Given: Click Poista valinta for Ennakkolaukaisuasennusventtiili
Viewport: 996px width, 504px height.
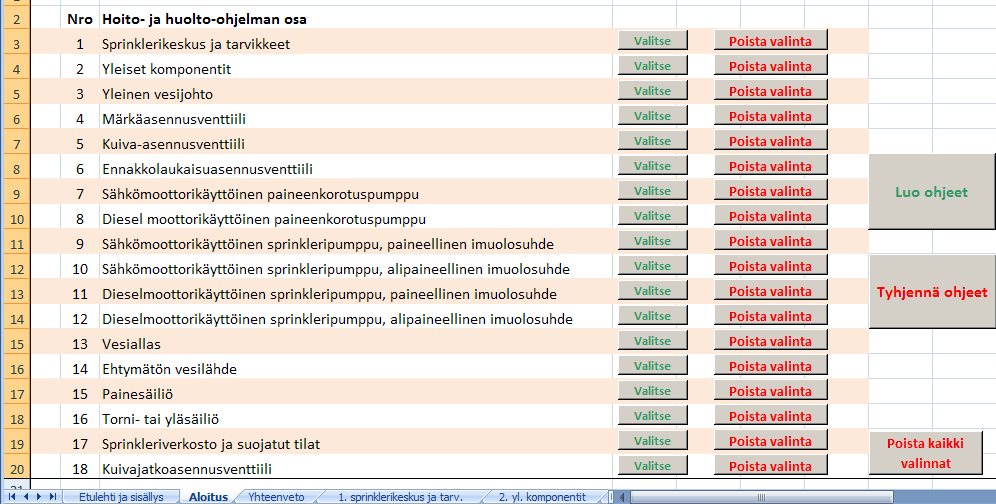Looking at the screenshot, I should click(x=771, y=166).
